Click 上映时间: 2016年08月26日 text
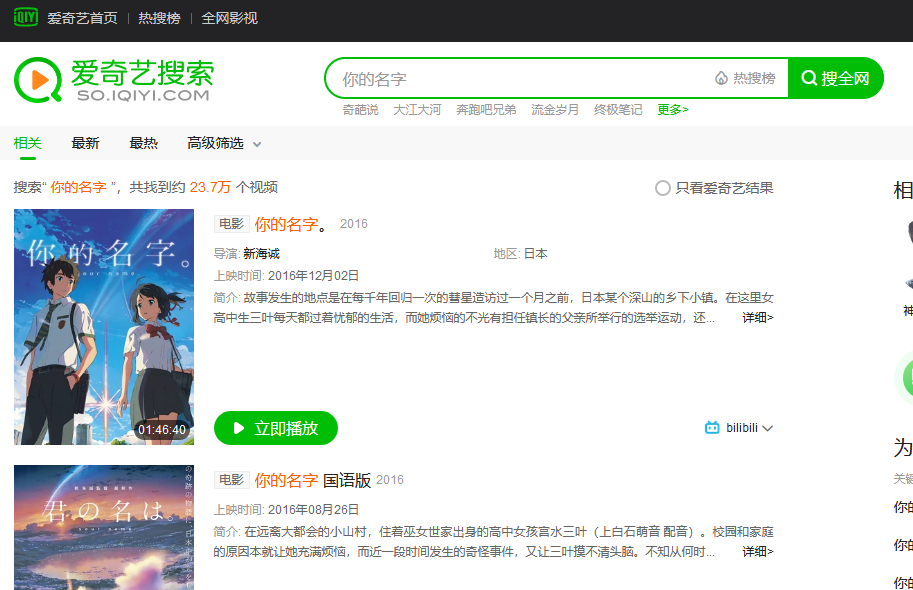 (x=286, y=510)
